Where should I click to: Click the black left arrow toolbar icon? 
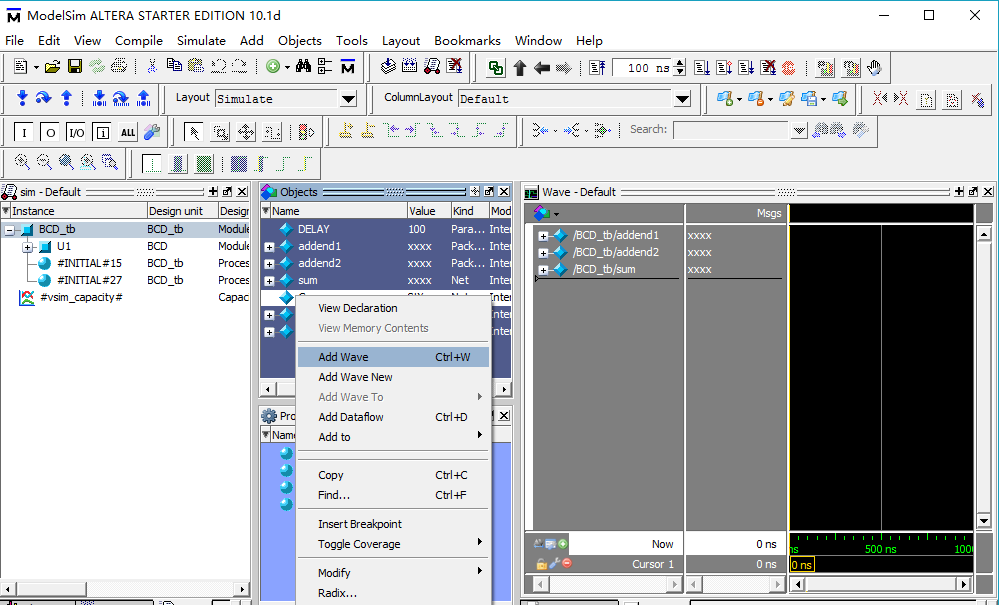click(542, 68)
